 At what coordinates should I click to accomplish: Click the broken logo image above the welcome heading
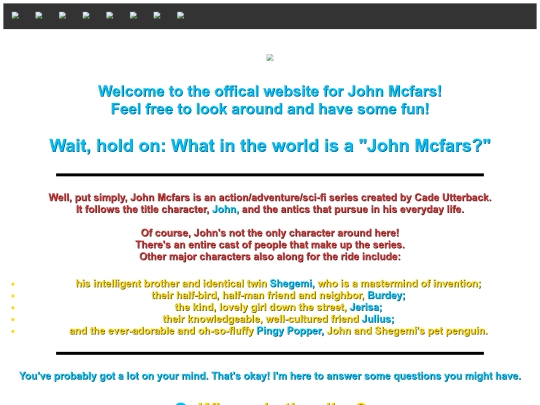(270, 58)
